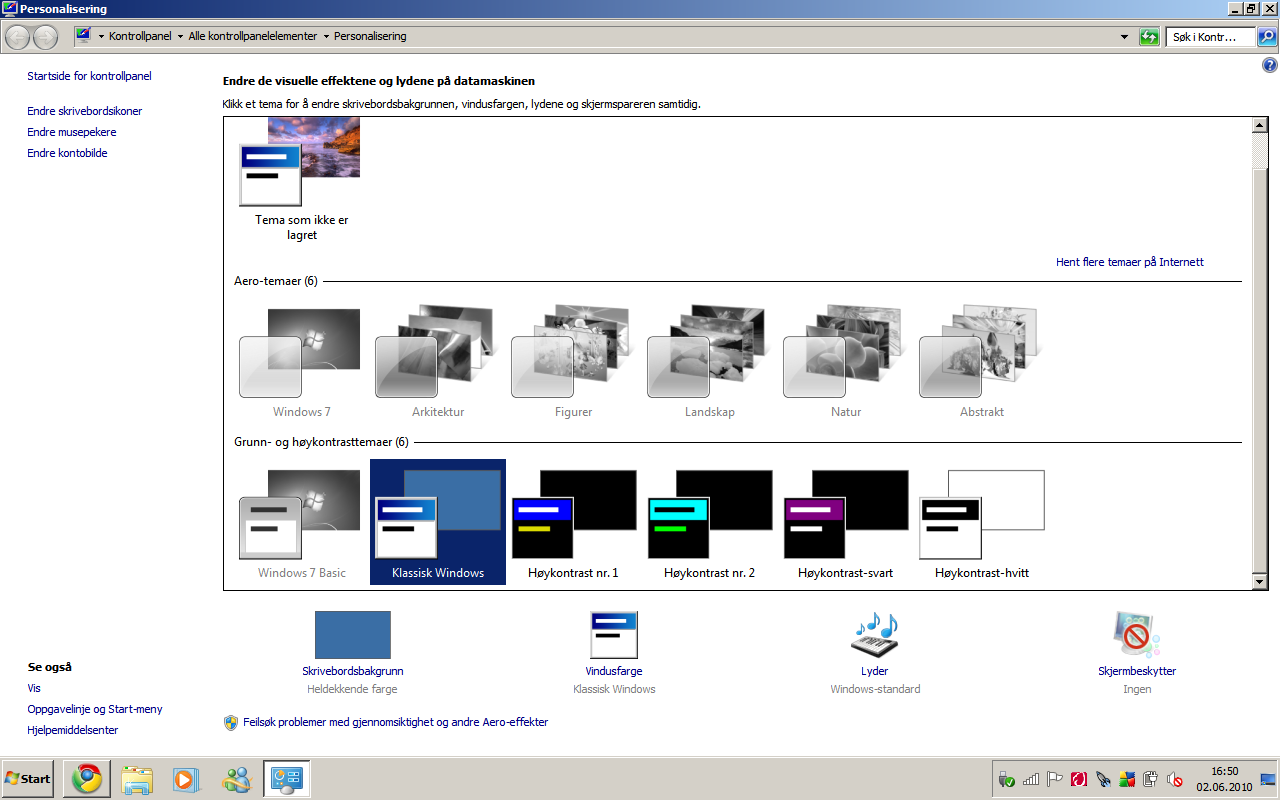Screen dimensions: 1280x800
Task: Go back with the back arrow button
Action: (x=18, y=37)
